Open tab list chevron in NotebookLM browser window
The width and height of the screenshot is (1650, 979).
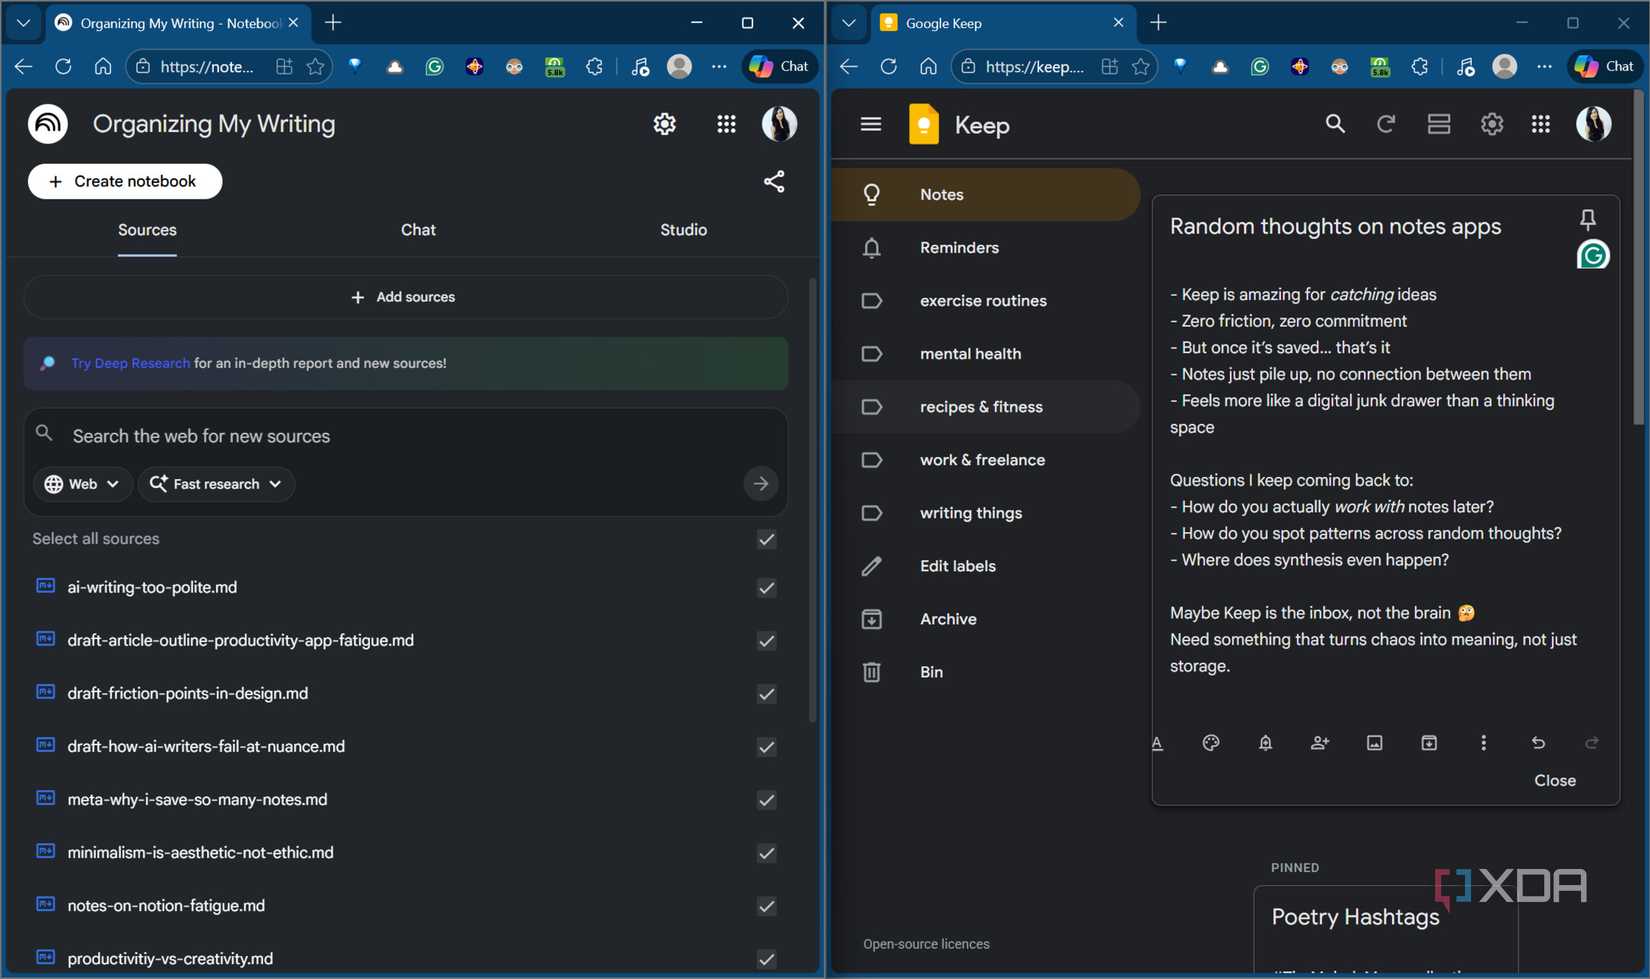[x=23, y=22]
